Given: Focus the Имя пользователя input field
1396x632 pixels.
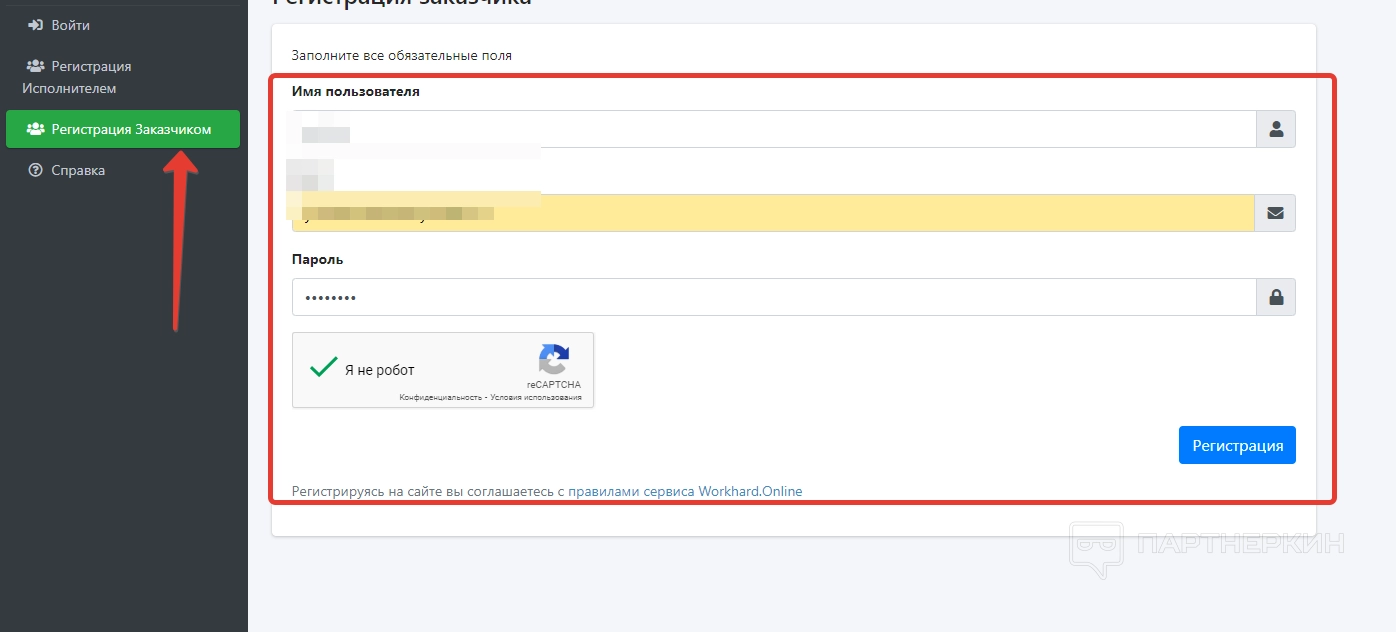Looking at the screenshot, I should 774,129.
